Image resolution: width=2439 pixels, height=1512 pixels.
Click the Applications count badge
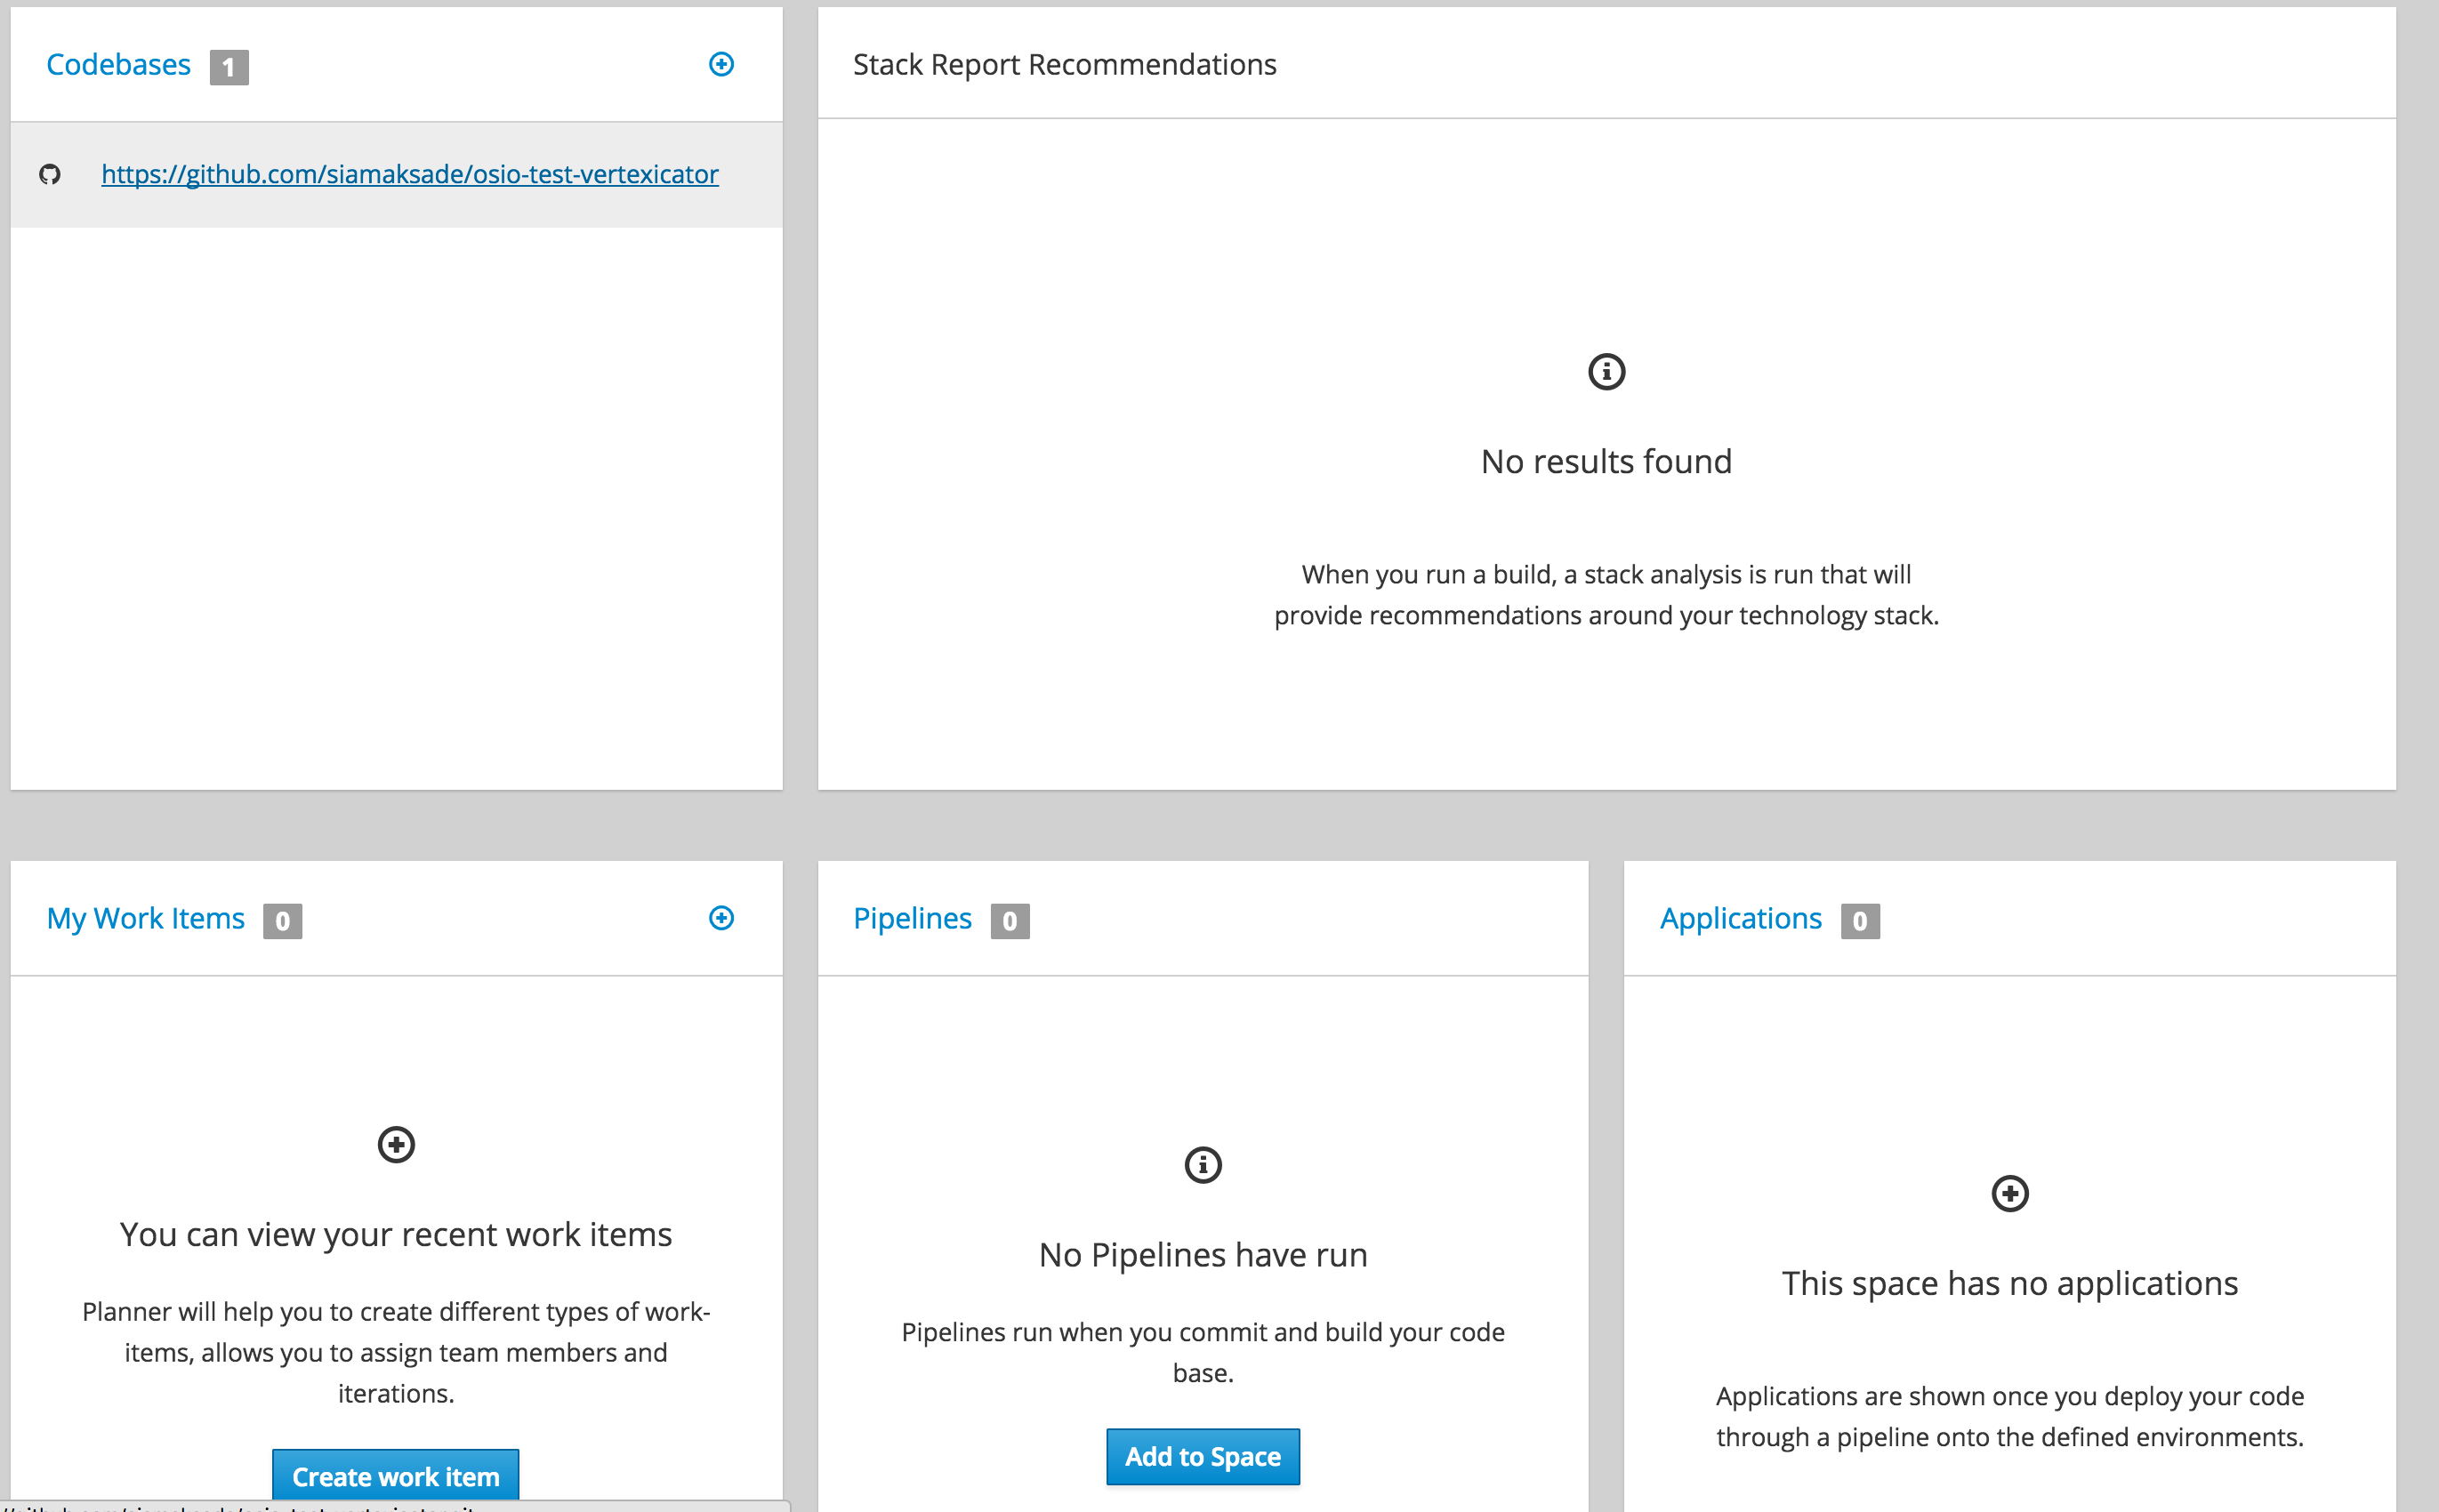pos(1861,921)
